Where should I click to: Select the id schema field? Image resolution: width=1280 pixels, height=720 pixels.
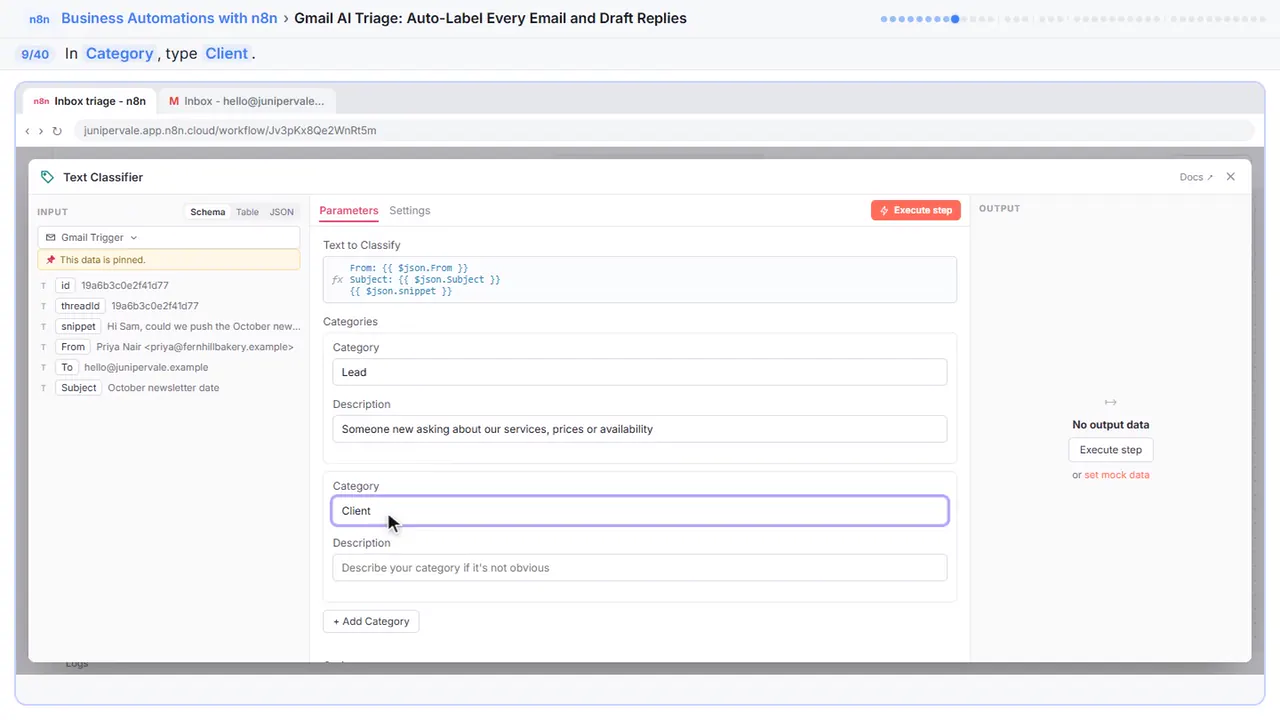pos(66,286)
